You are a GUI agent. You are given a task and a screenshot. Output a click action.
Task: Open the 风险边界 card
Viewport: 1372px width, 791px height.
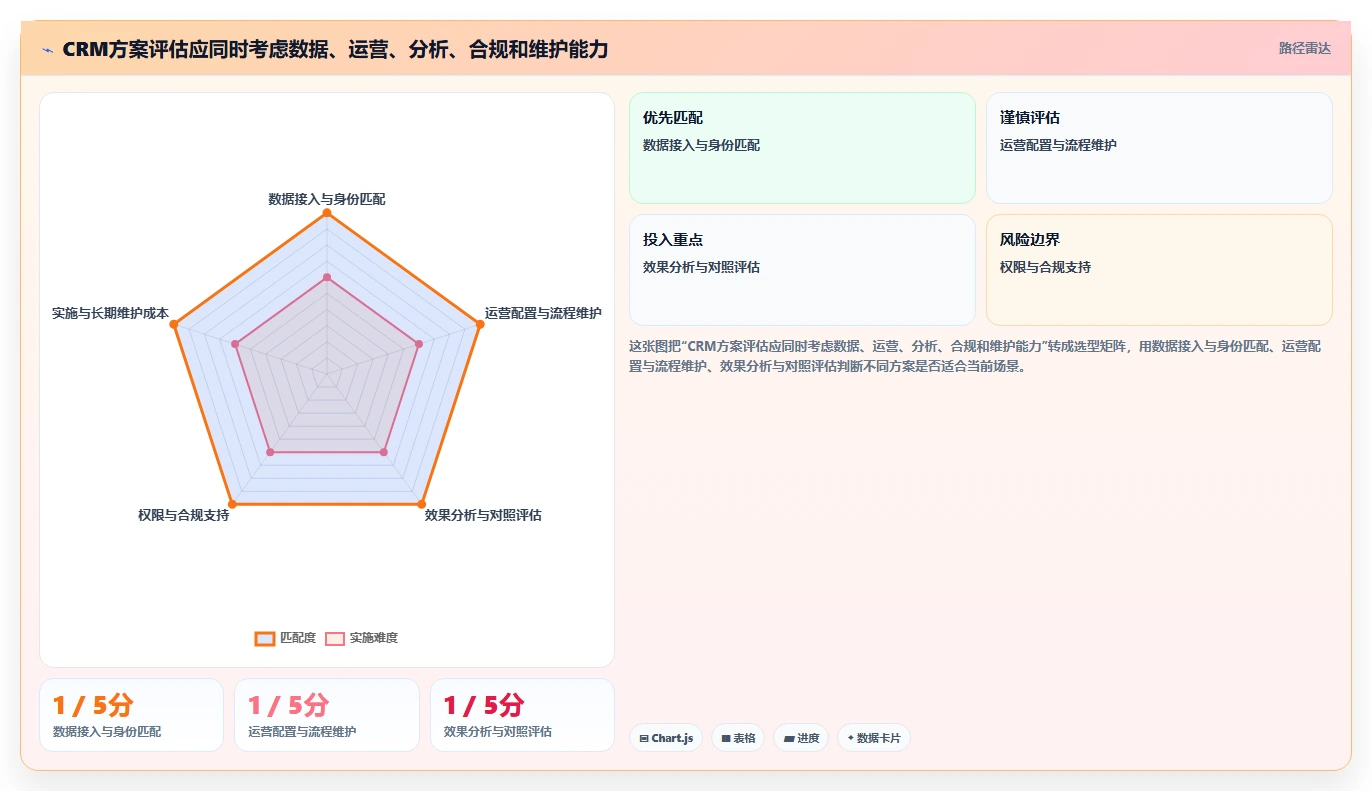tap(1159, 270)
